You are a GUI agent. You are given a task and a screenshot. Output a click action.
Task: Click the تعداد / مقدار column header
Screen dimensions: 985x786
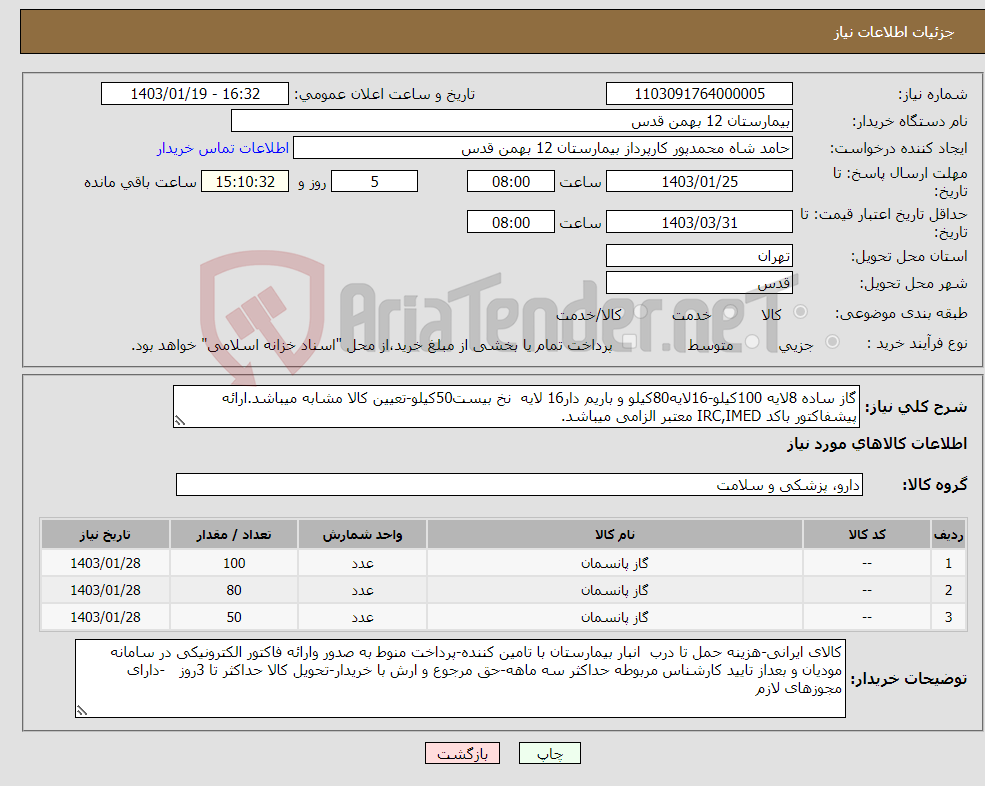(x=234, y=535)
